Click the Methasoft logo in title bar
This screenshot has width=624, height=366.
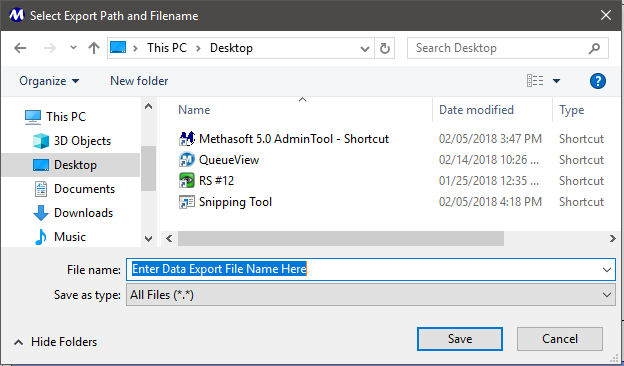[16, 15]
